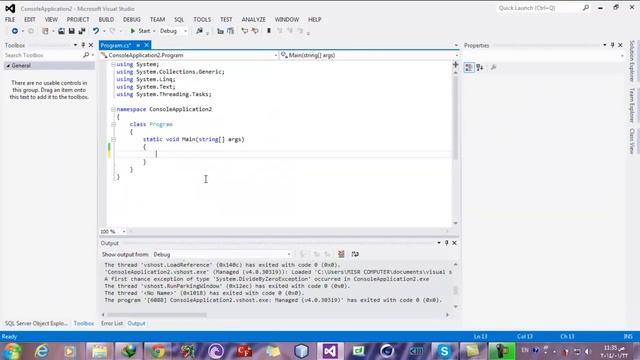The height and width of the screenshot is (360, 640).
Task: Open the BUILD menu
Action: [106, 20]
